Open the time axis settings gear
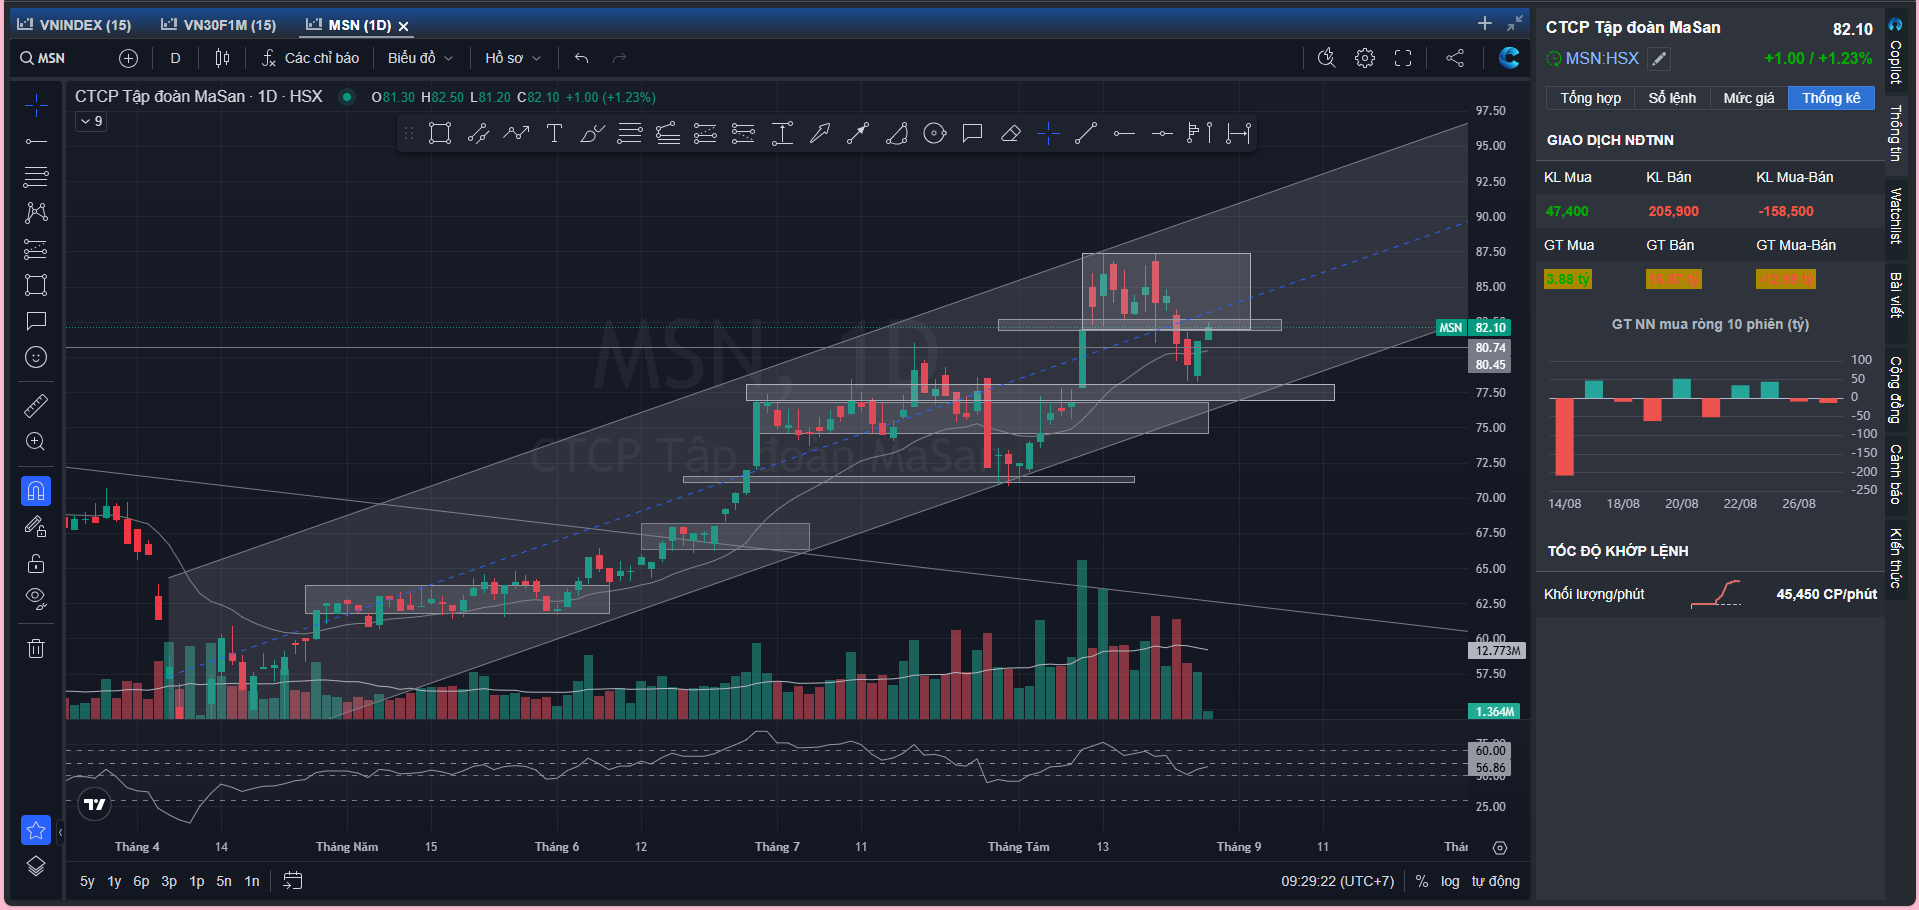 click(1500, 847)
